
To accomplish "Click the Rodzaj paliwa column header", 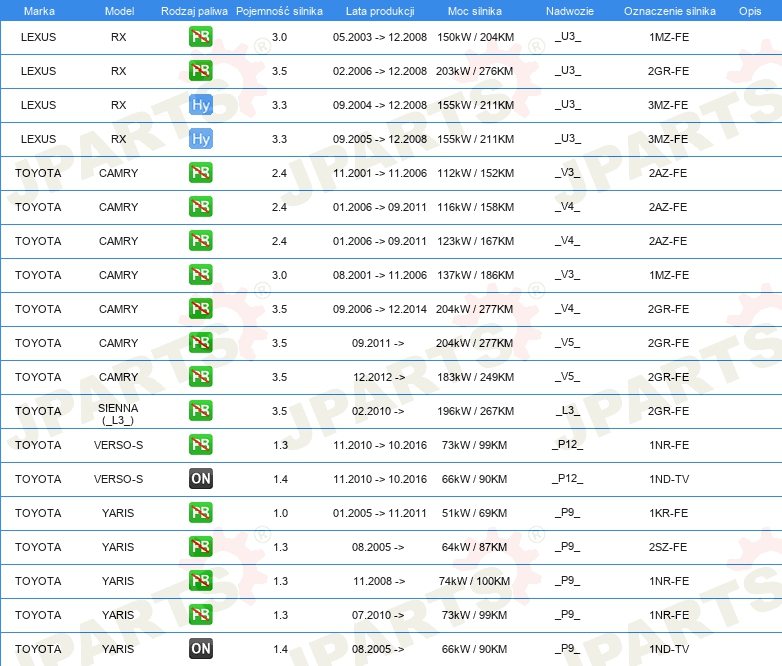I will [194, 11].
